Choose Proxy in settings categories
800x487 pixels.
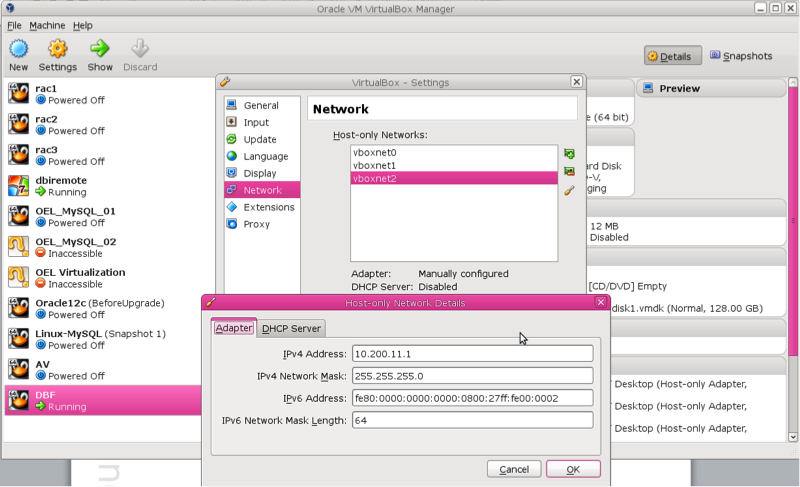coord(257,224)
